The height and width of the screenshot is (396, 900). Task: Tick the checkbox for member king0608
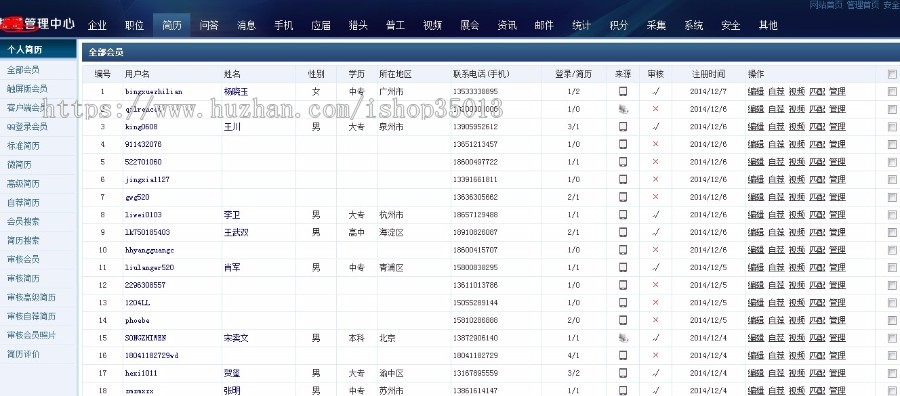pyautogui.click(x=892, y=126)
